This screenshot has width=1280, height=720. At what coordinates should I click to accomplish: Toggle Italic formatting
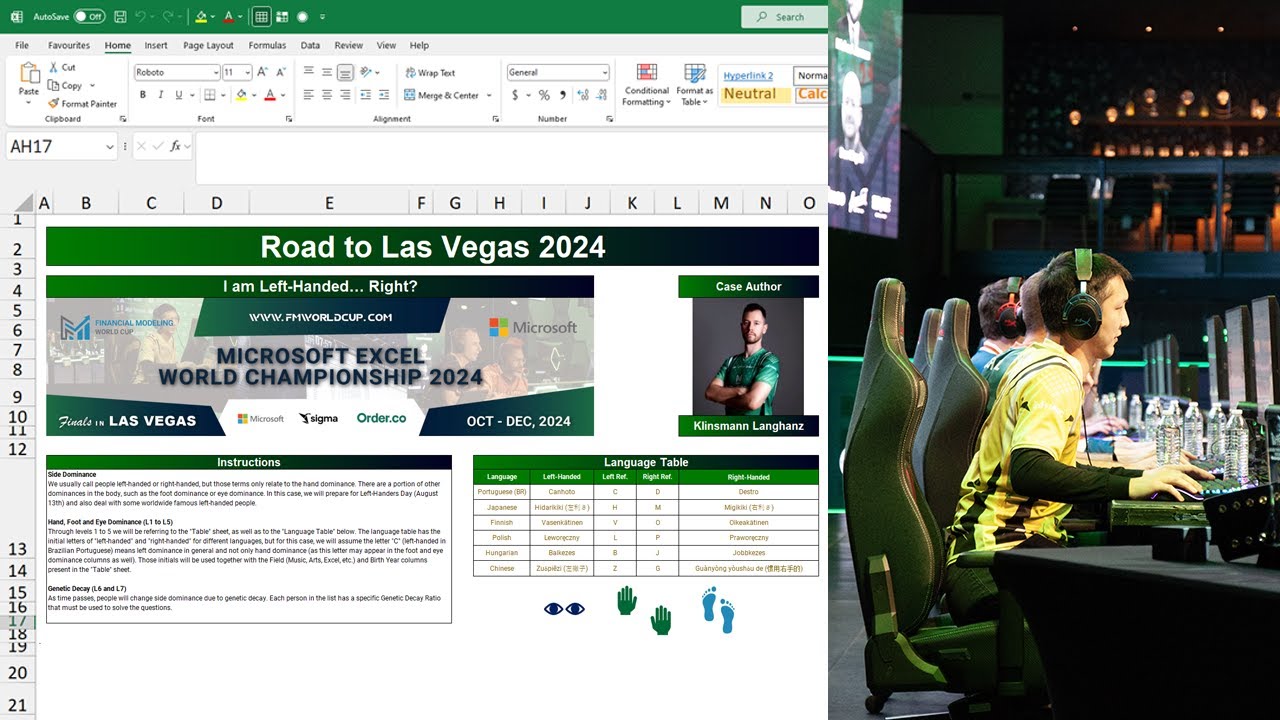161,95
